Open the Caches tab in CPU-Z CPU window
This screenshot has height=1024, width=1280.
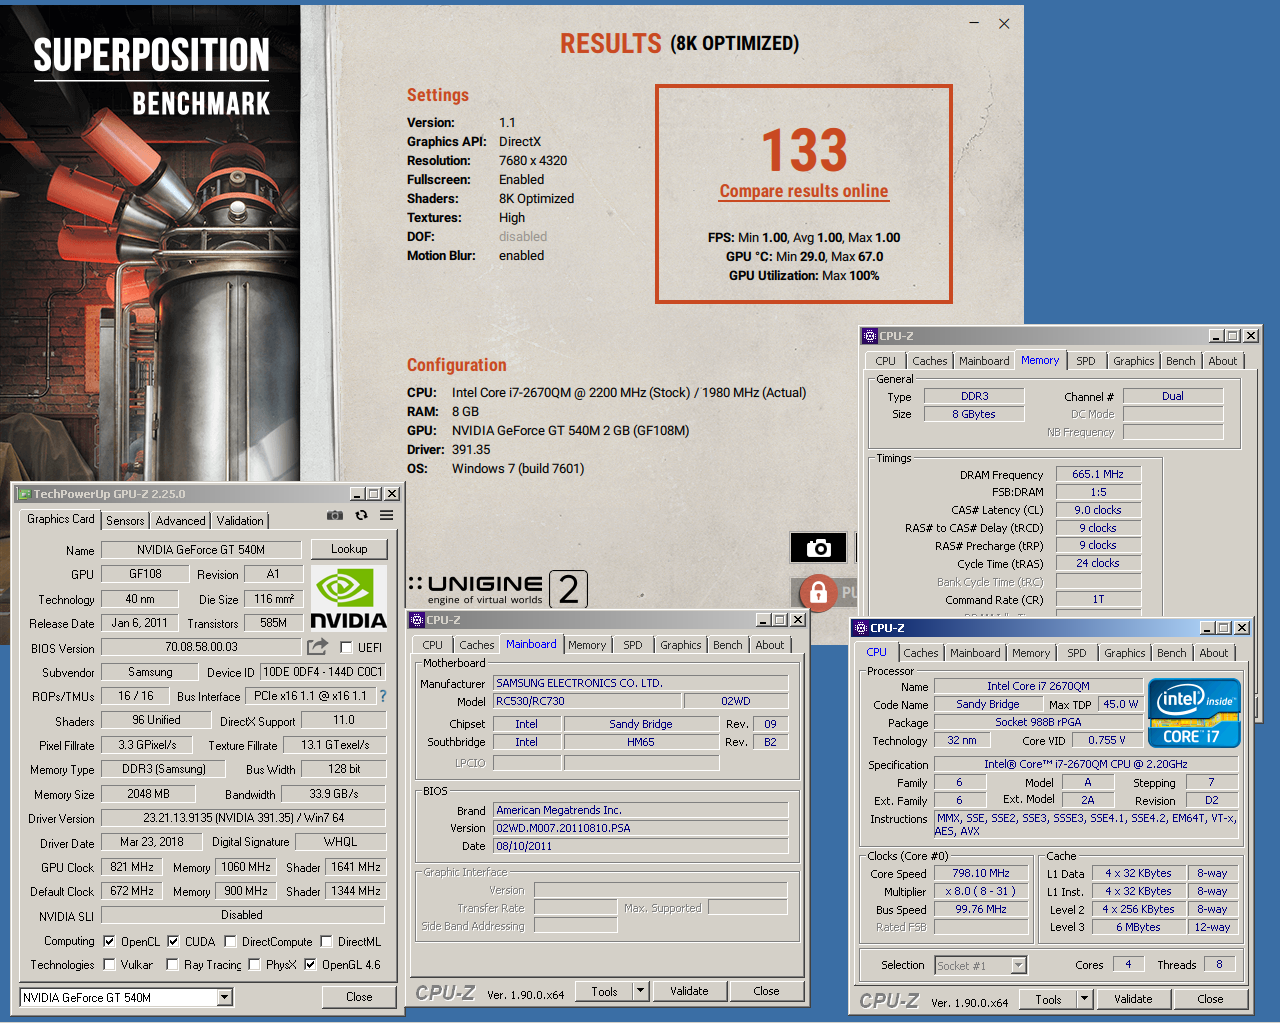tap(921, 653)
